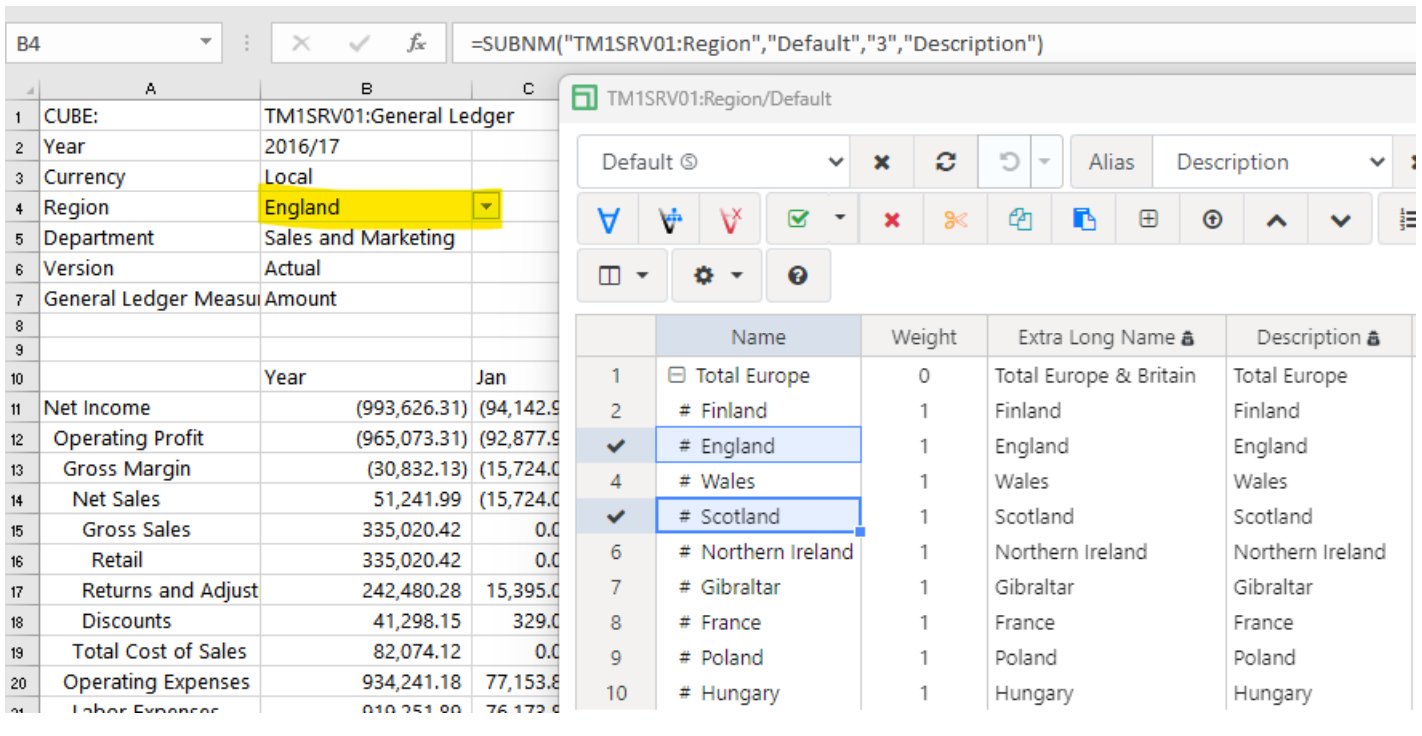Click the Extra Long Name column header
1422x736 pixels.
coord(1106,337)
